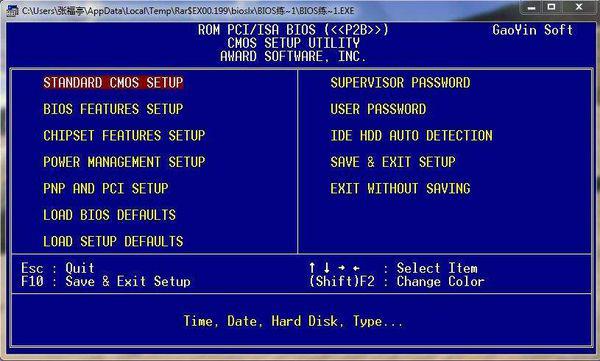Click the Esc Quit hint text
Viewport: 600px width, 361px height.
[58, 268]
